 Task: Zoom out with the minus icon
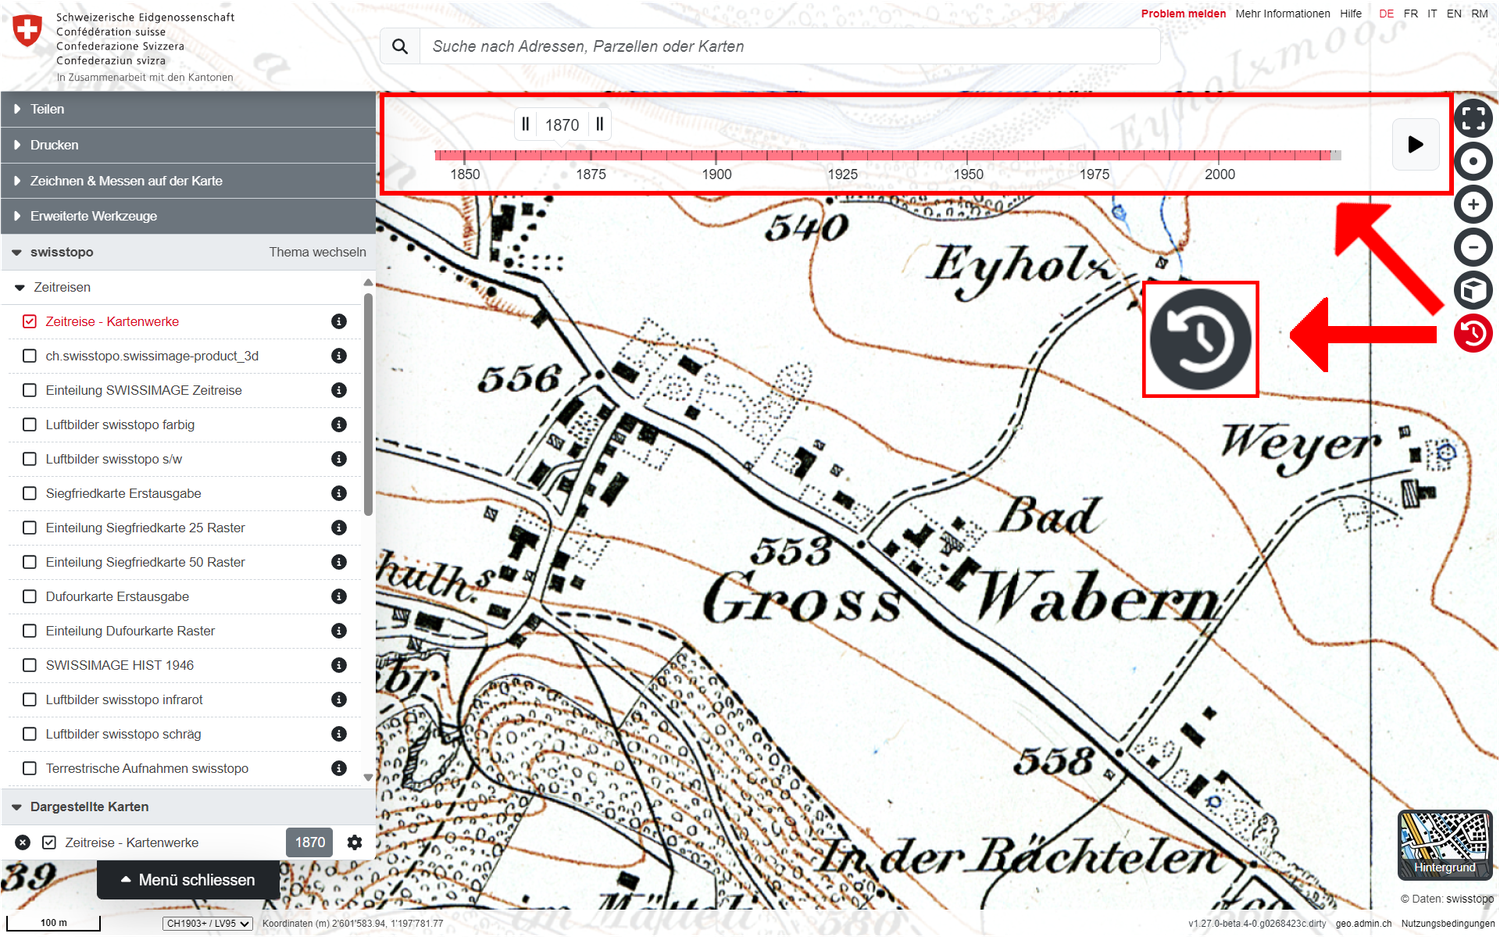pyautogui.click(x=1473, y=247)
